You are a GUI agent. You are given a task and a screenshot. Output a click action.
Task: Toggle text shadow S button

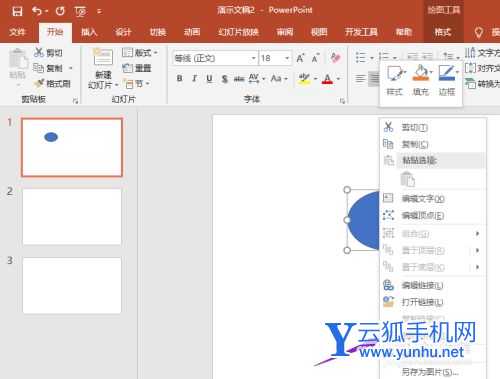coord(225,79)
